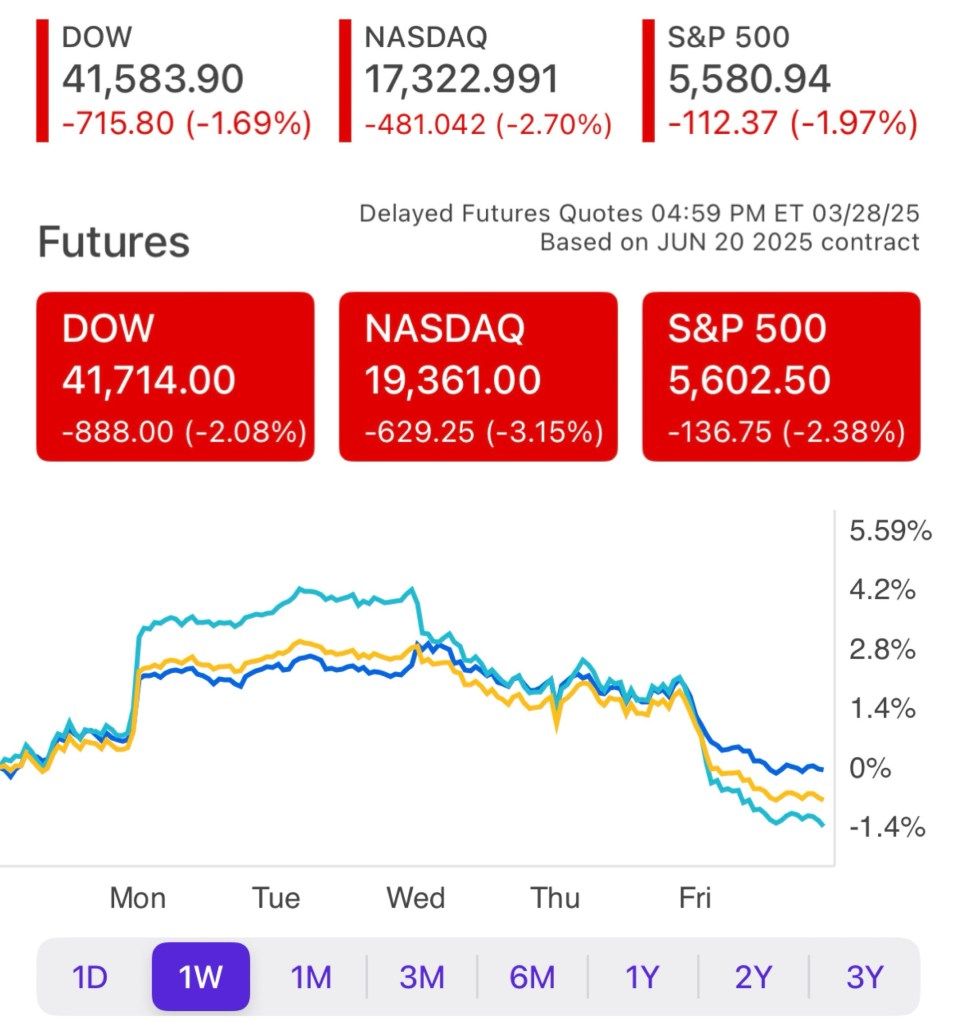Click the teal line's Tuesday peak on chart
This screenshot has width=957, height=1023.
302,590
